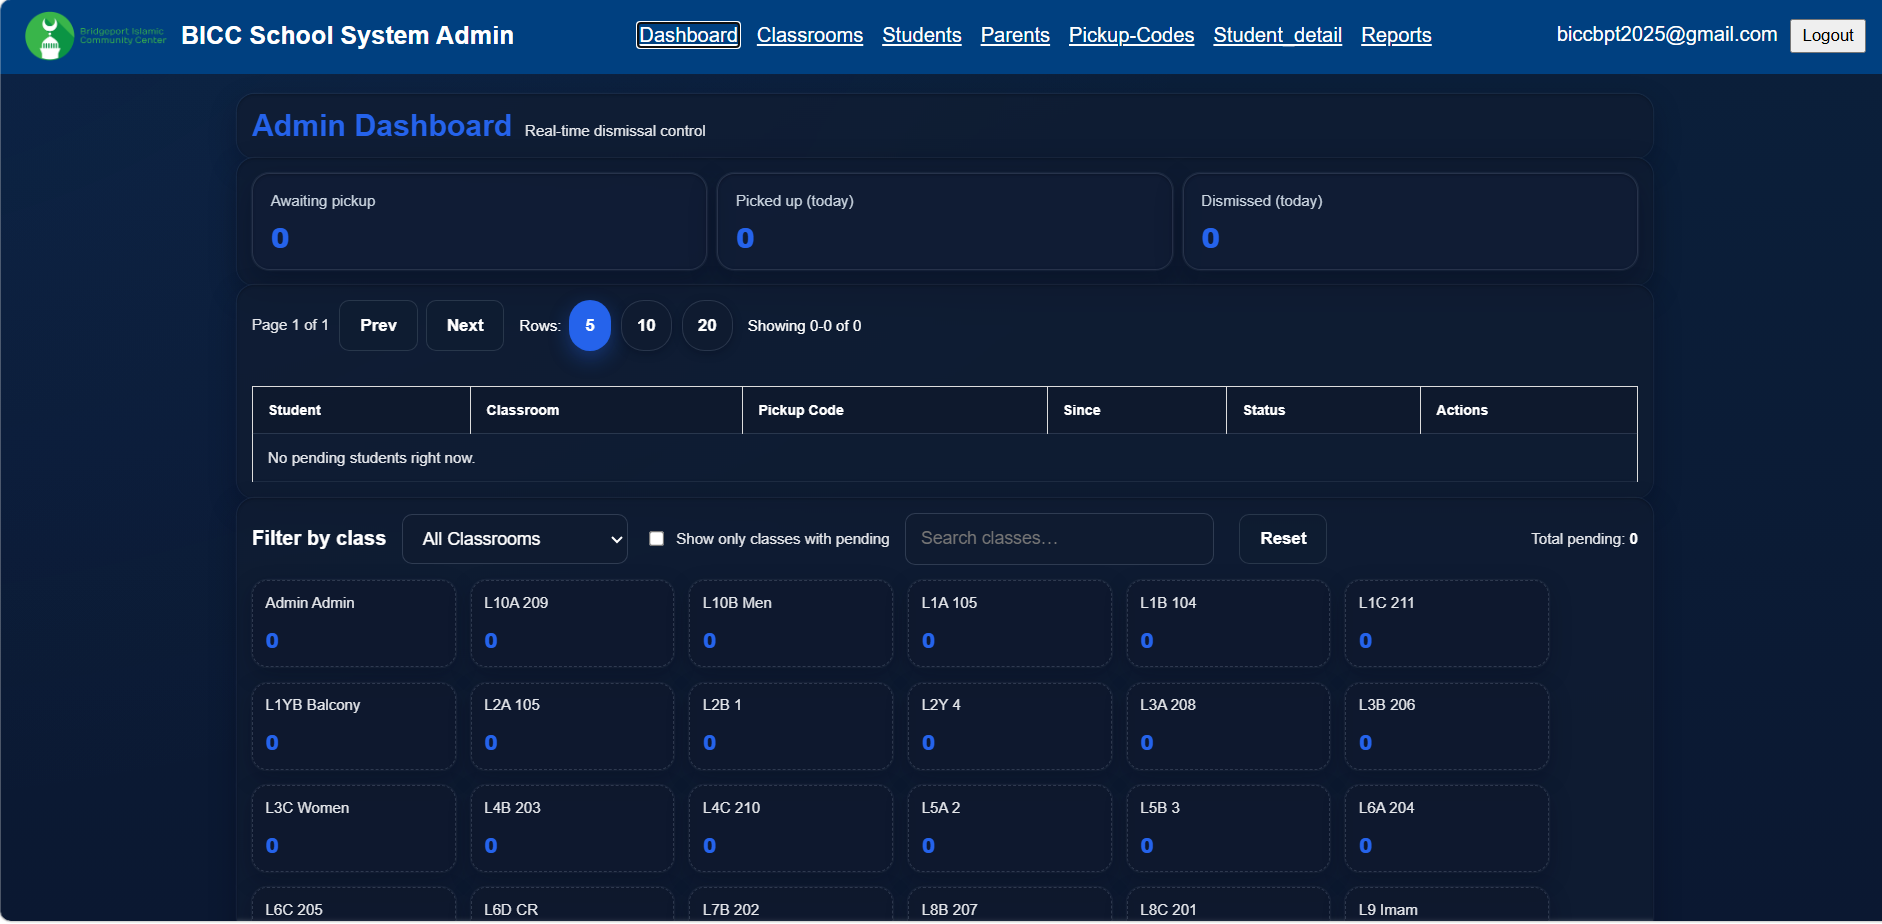This screenshot has width=1882, height=924.
Task: Set rows per page to 10
Action: (x=646, y=325)
